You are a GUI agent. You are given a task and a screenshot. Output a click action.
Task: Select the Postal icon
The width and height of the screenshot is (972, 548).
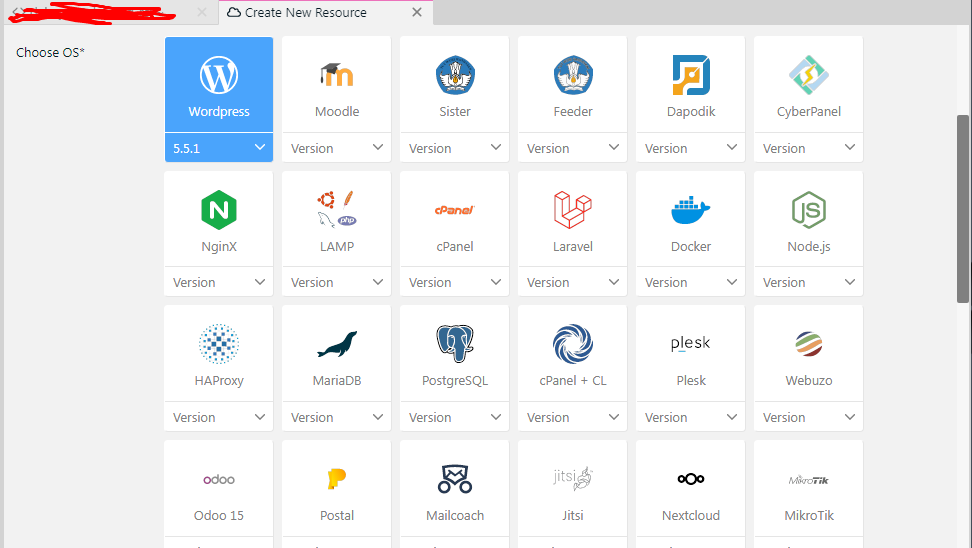337,479
